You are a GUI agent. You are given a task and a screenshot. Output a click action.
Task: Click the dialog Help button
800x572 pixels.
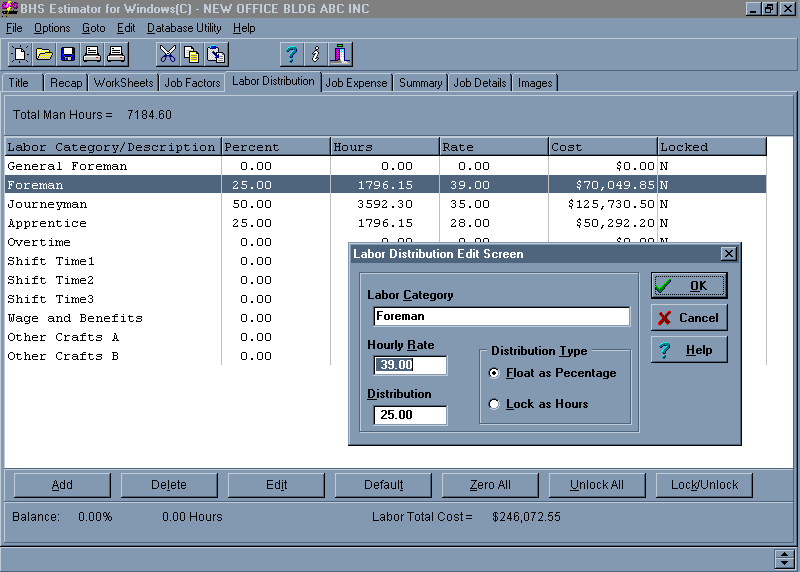[689, 350]
